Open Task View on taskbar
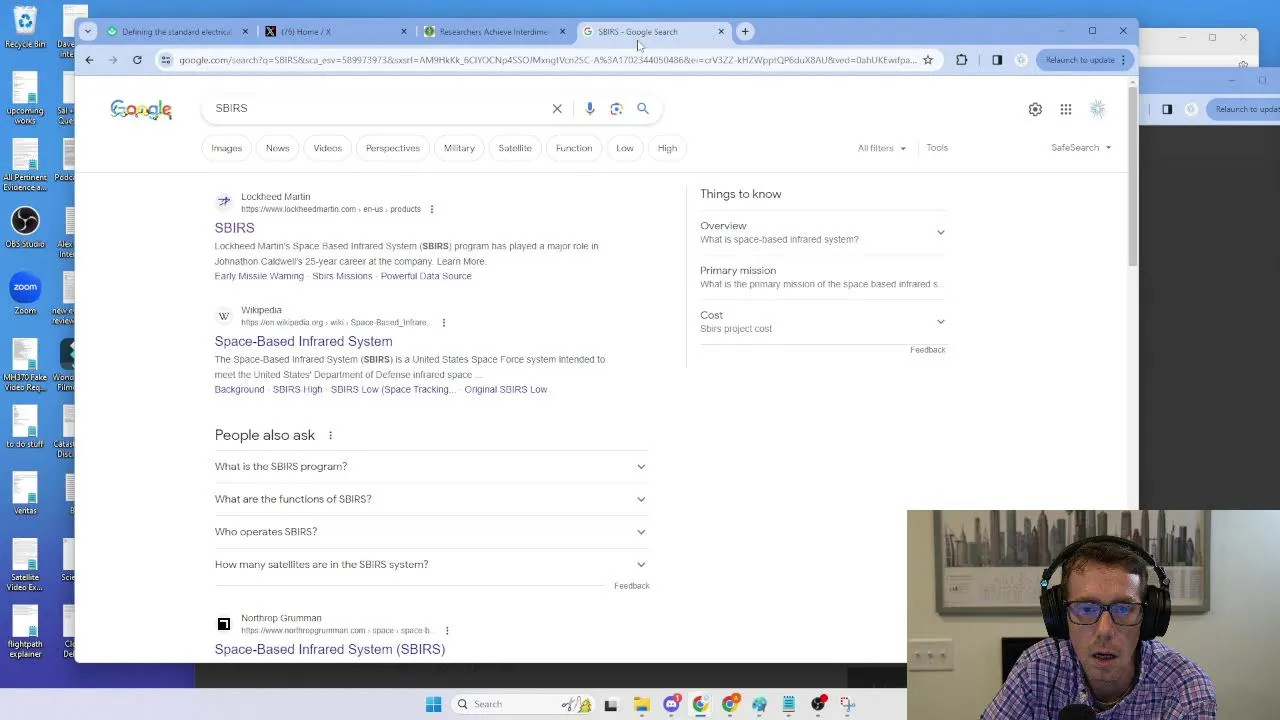 610,704
